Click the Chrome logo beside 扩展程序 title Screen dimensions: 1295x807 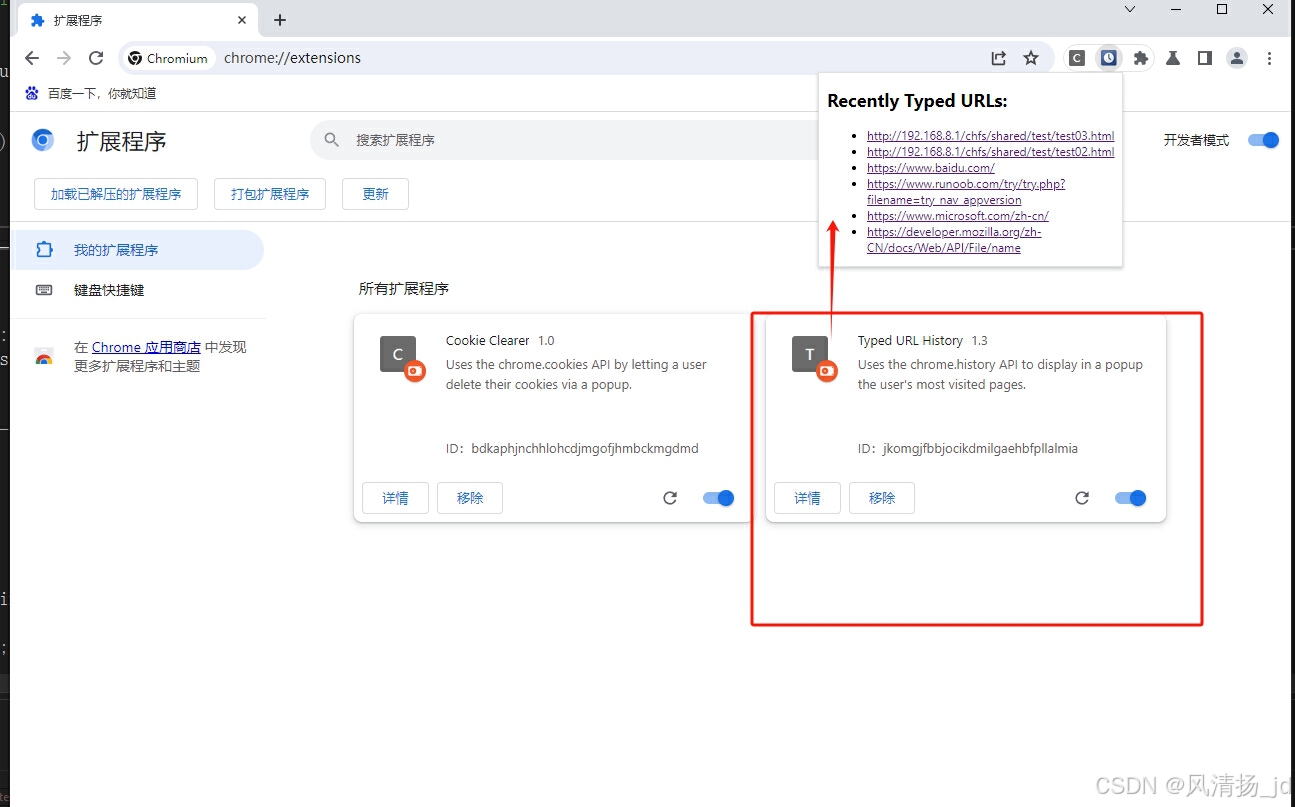pos(43,140)
